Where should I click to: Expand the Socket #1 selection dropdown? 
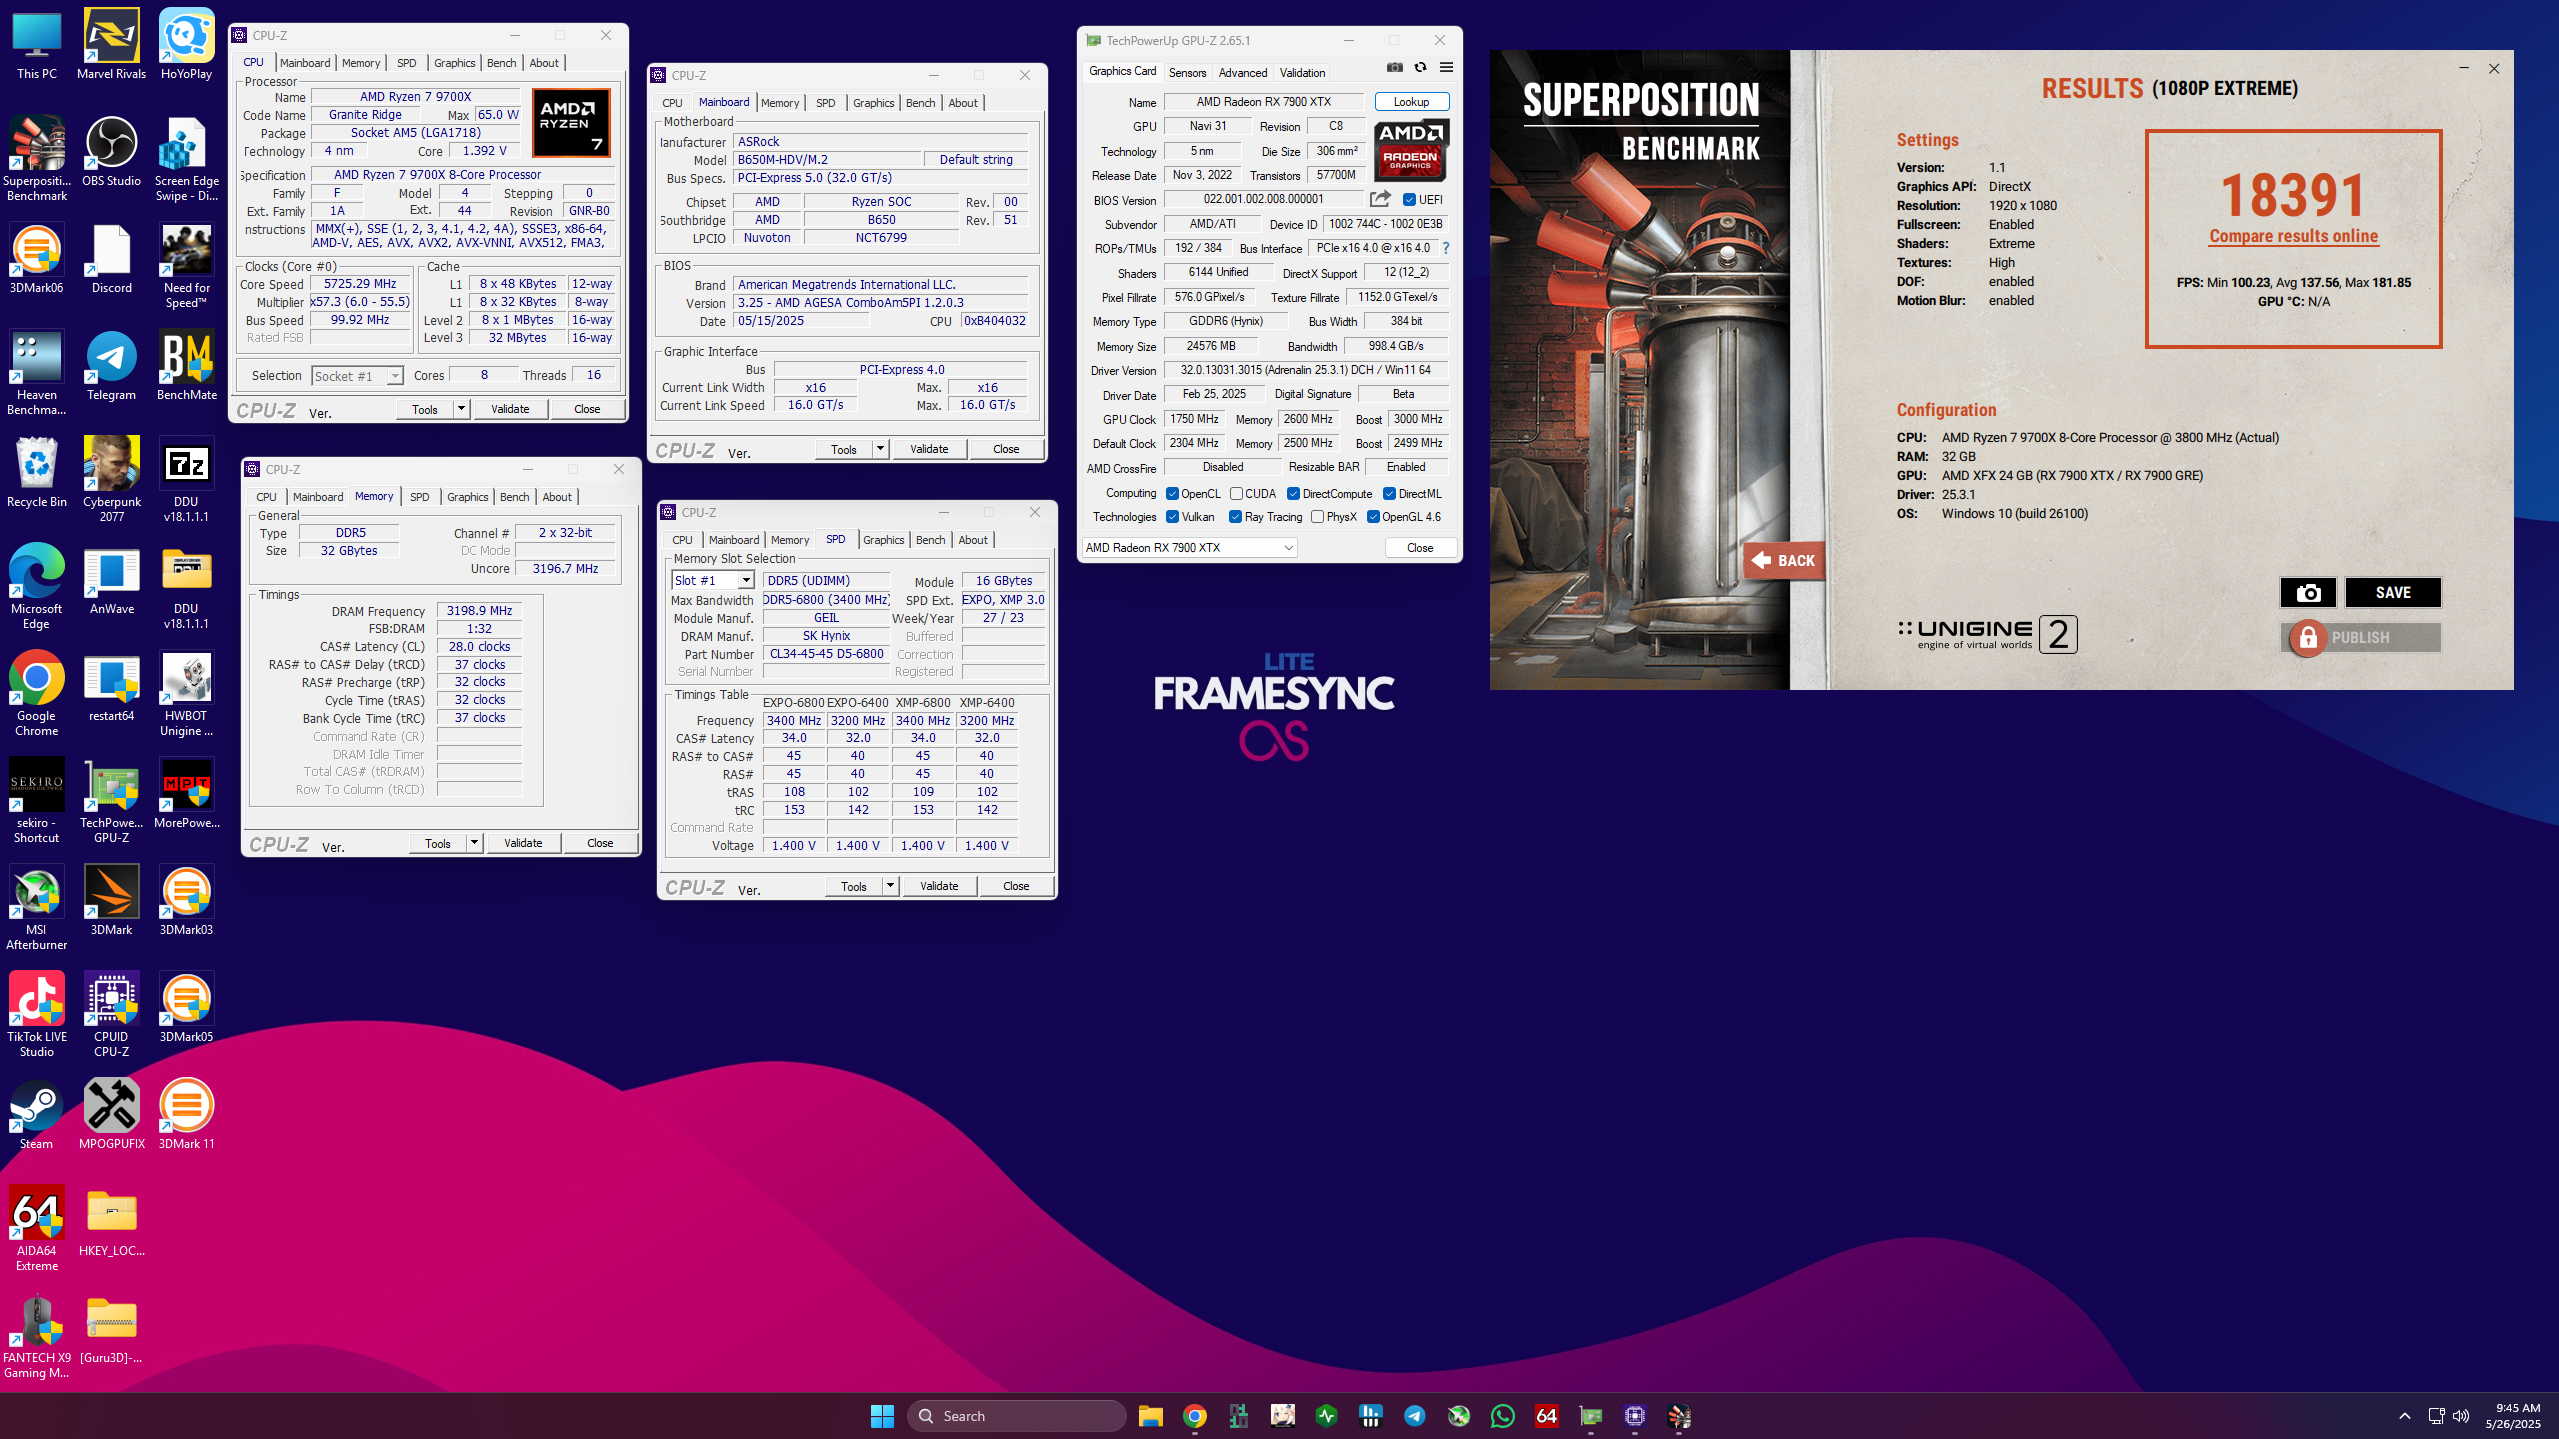point(395,376)
